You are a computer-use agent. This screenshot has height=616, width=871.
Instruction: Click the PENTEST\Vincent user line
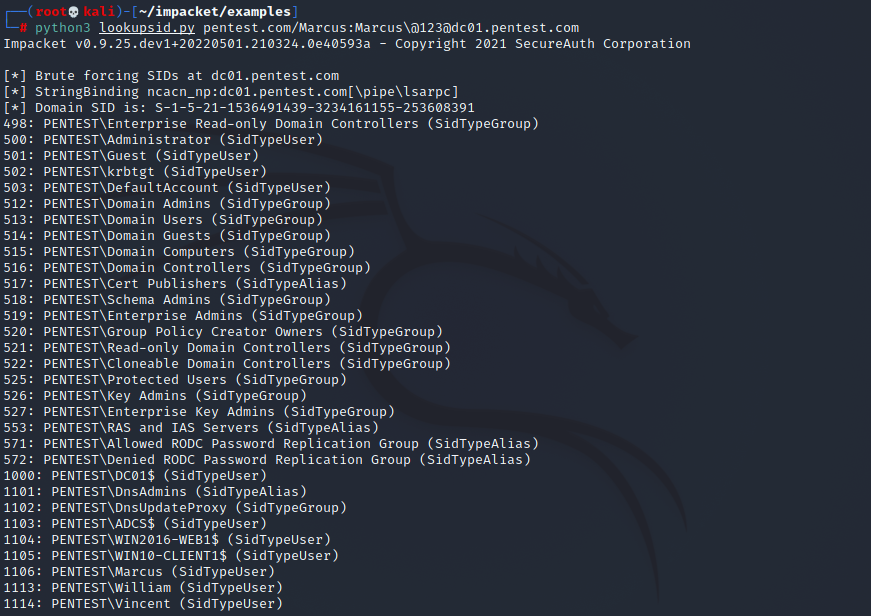[143, 604]
